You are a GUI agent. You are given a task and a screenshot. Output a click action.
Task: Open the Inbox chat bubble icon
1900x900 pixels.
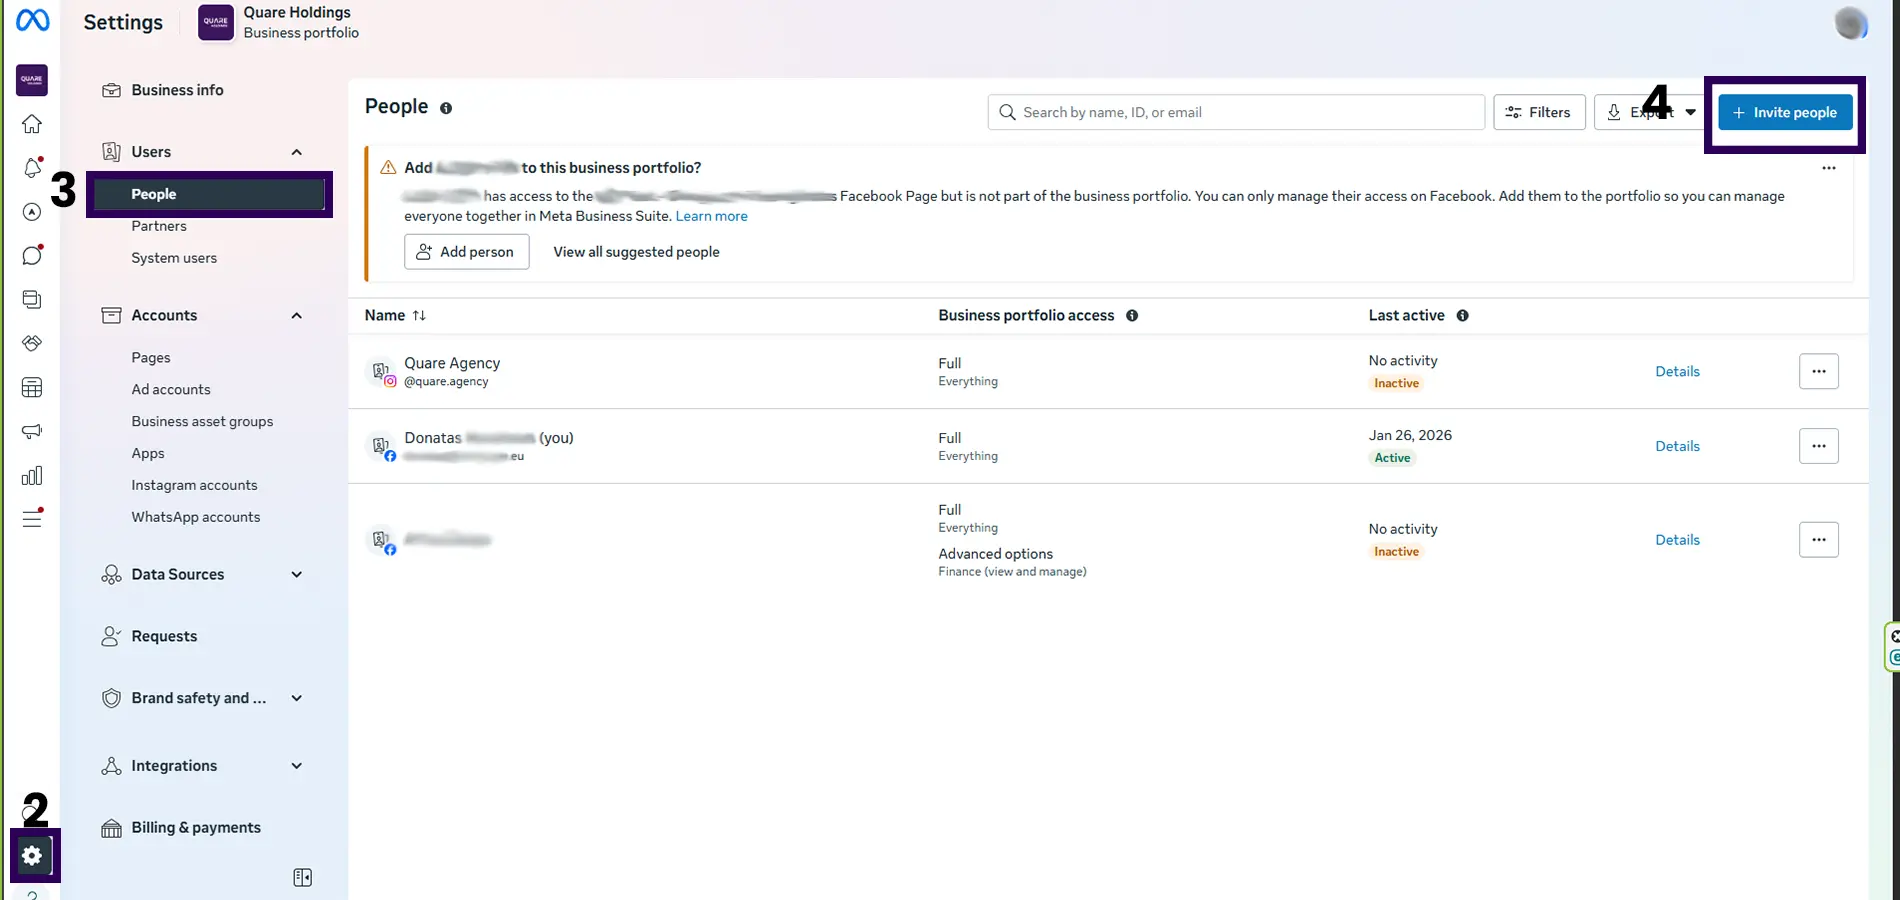tap(32, 255)
